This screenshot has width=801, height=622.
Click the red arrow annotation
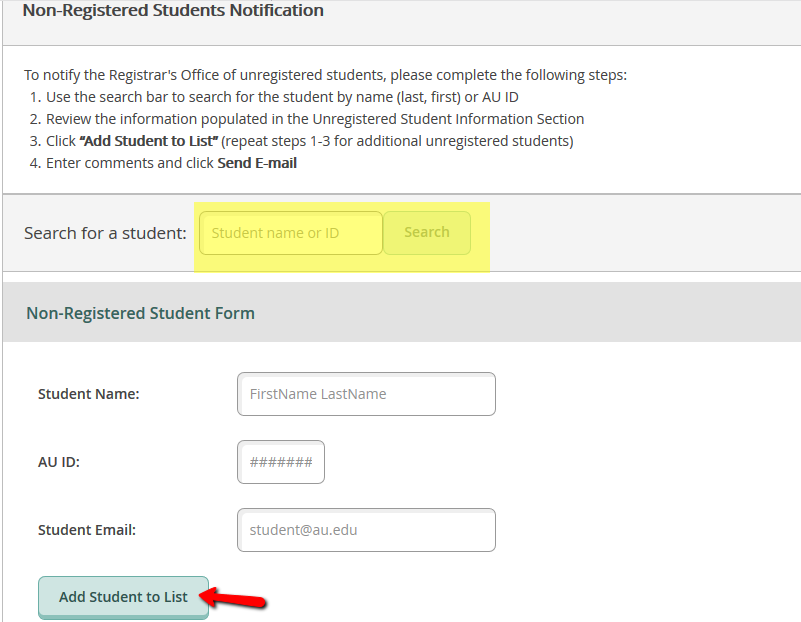[238, 599]
